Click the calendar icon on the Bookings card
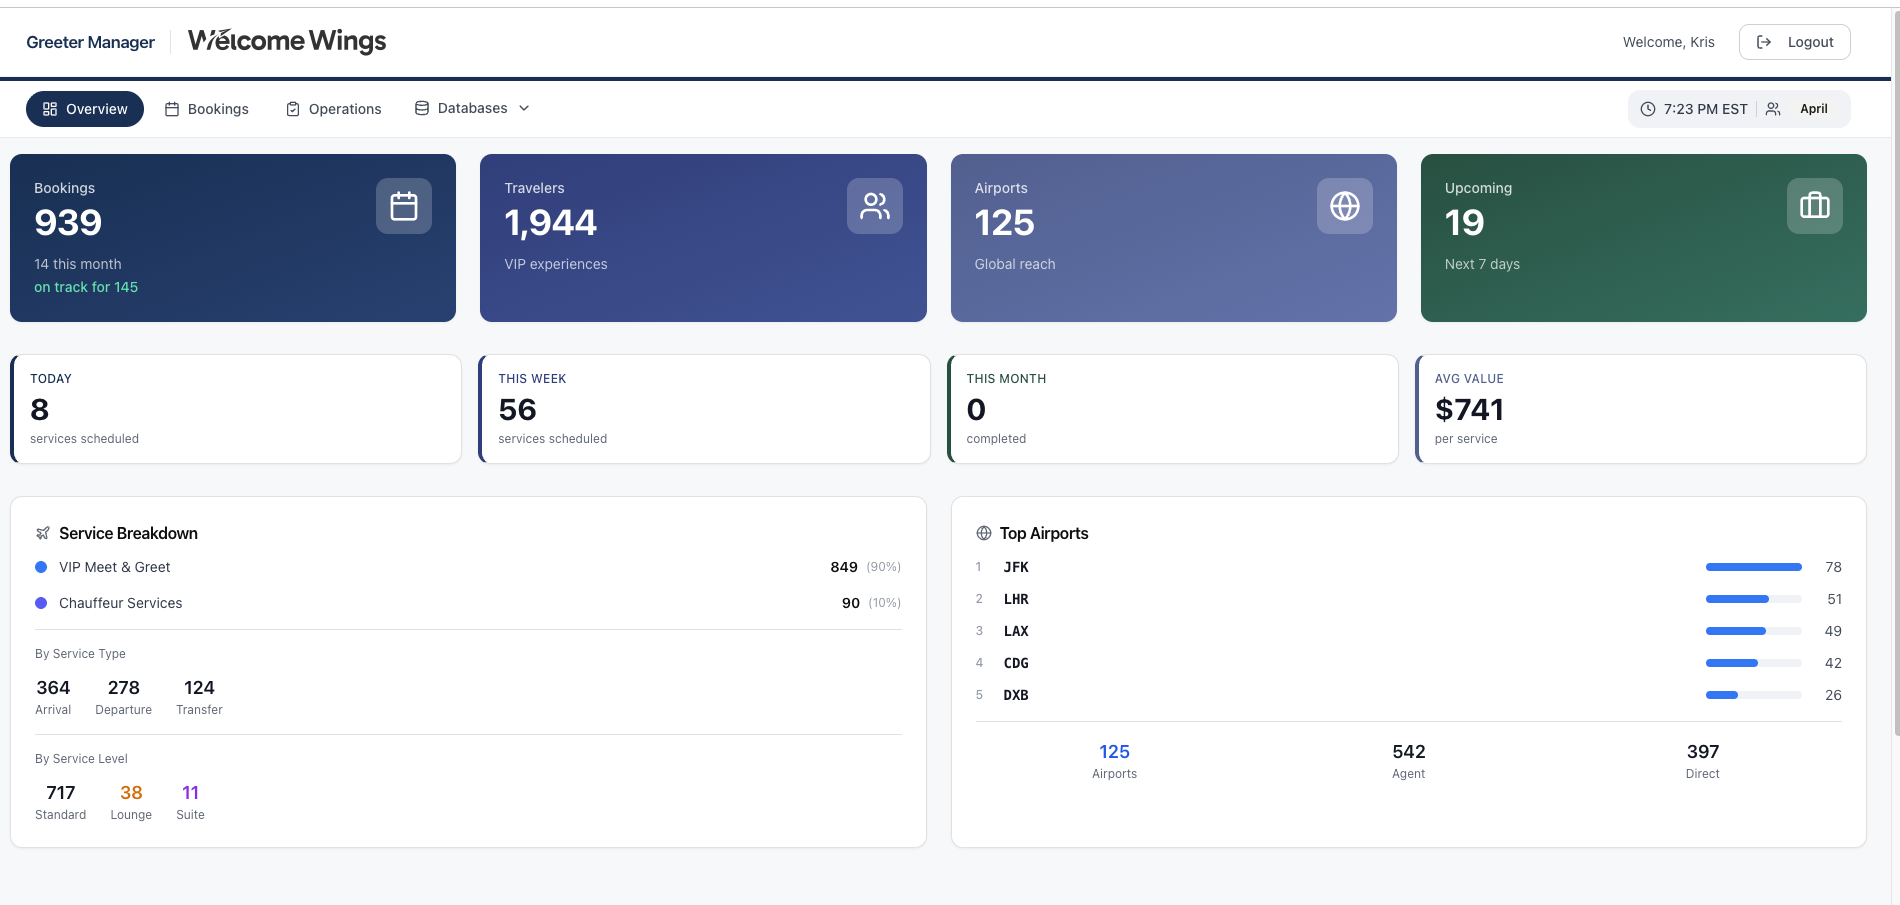Viewport: 1900px width, 905px height. (x=404, y=206)
